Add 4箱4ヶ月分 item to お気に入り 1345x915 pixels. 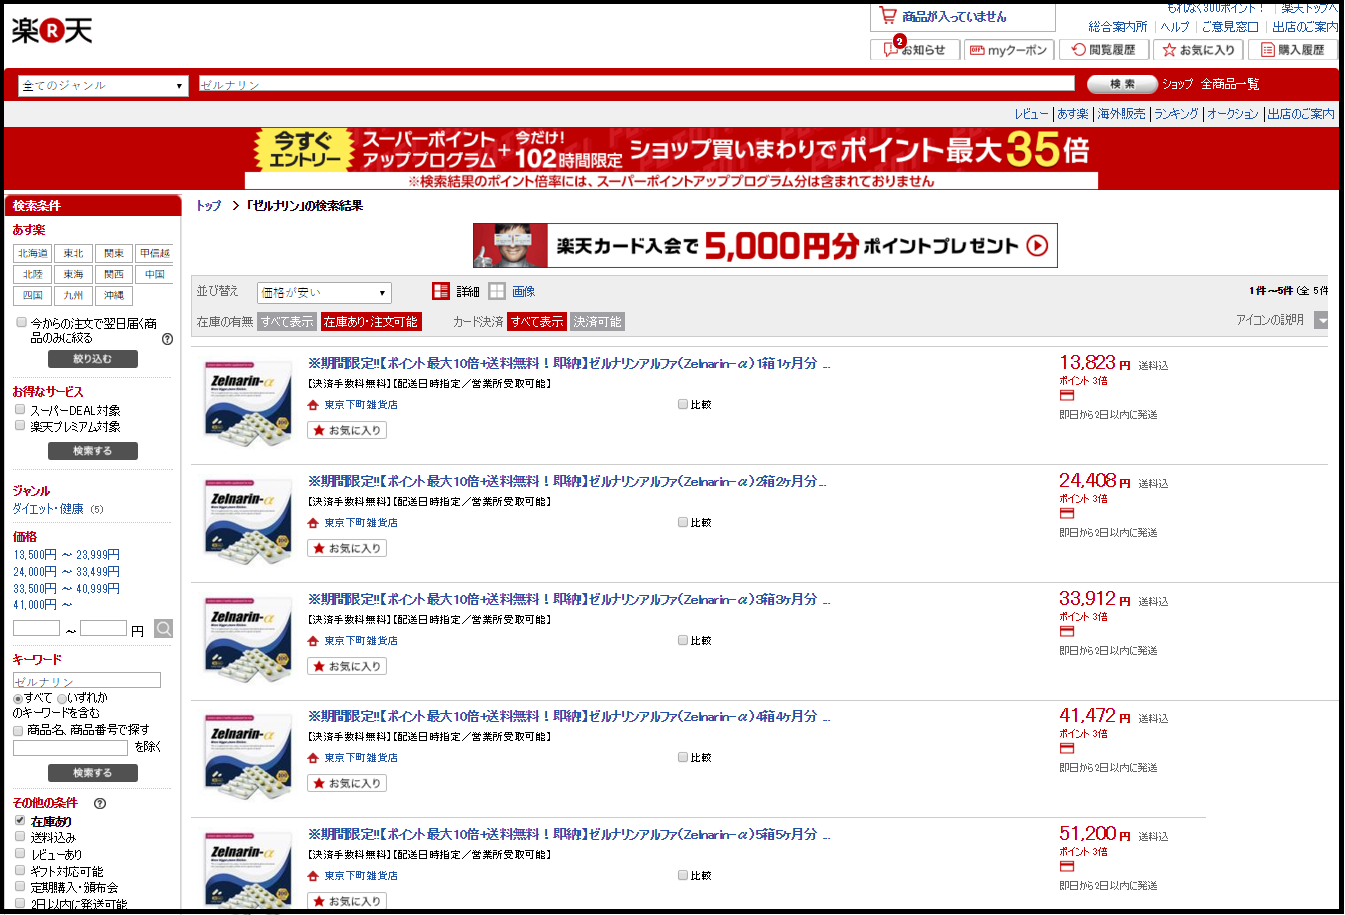tap(347, 783)
